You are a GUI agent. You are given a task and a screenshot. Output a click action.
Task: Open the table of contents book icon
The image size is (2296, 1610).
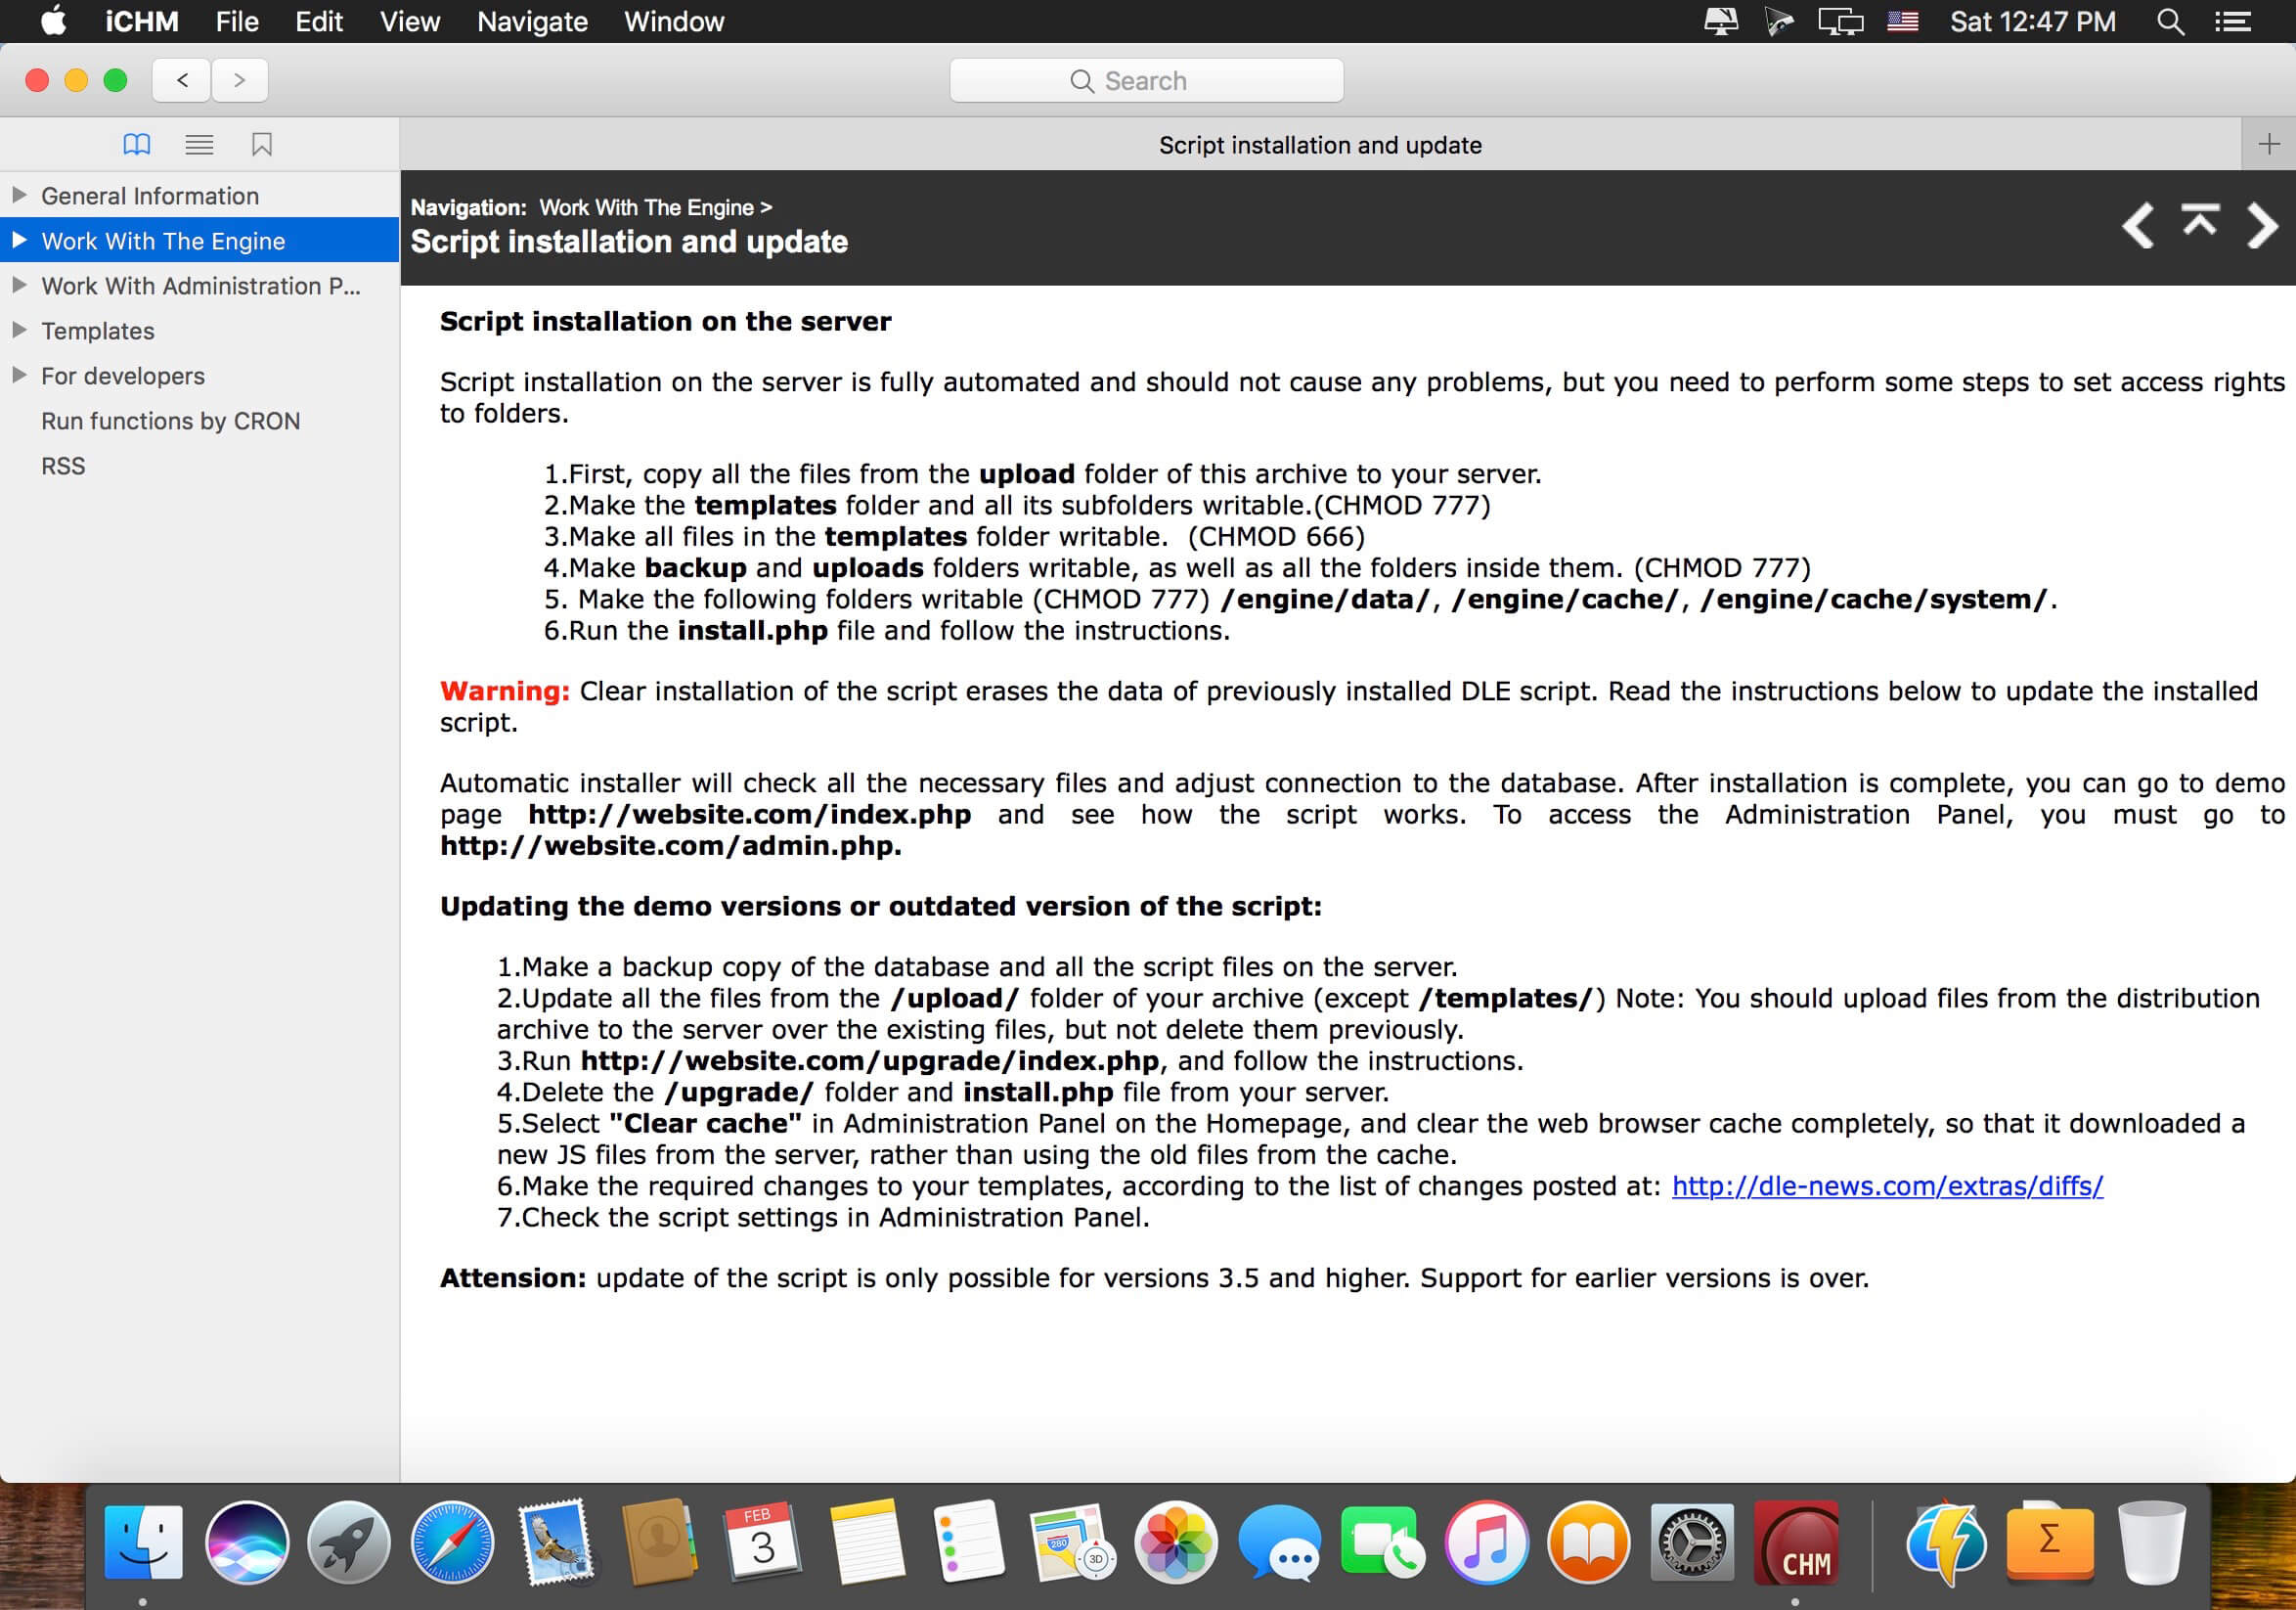[x=137, y=145]
